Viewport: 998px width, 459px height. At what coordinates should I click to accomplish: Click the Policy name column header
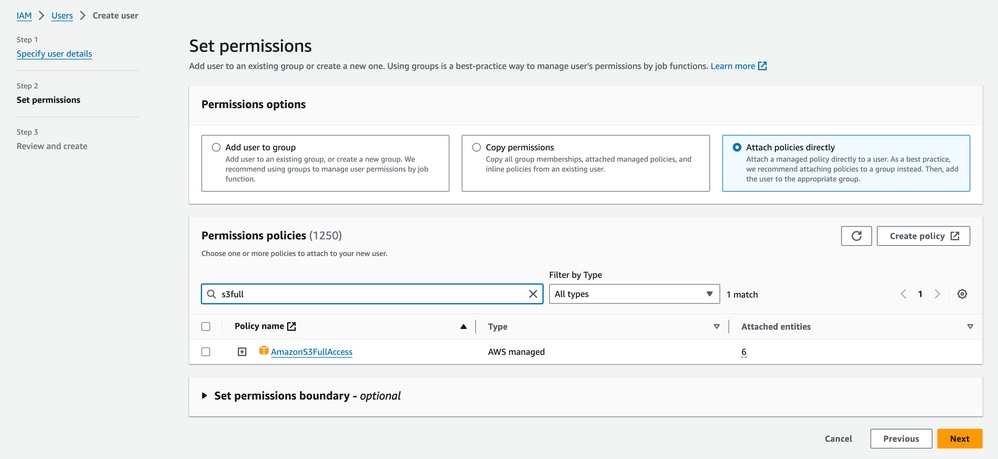[x=259, y=327]
